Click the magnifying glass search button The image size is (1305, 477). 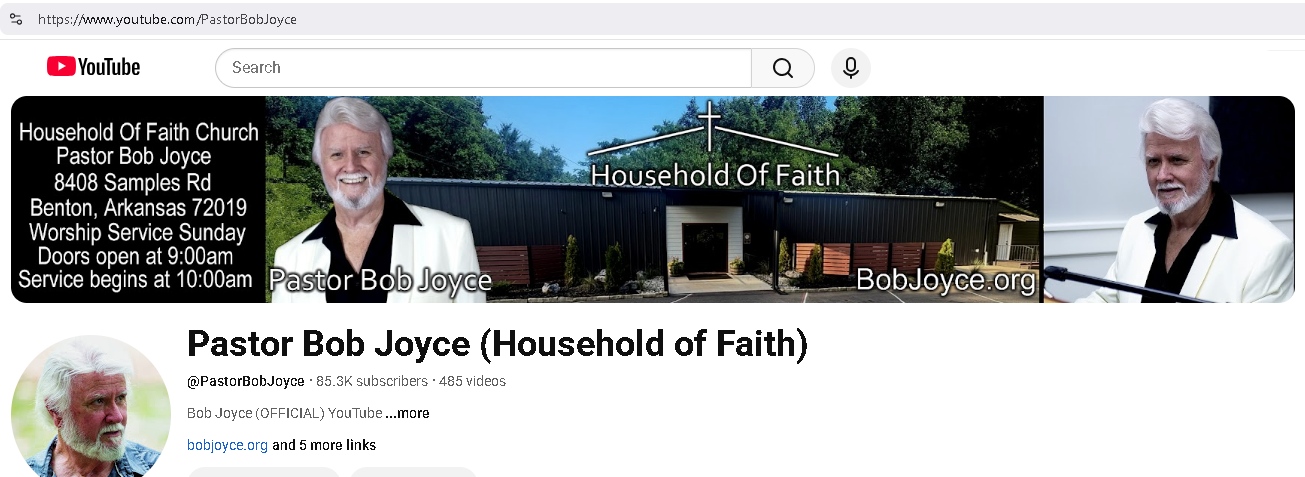(783, 68)
